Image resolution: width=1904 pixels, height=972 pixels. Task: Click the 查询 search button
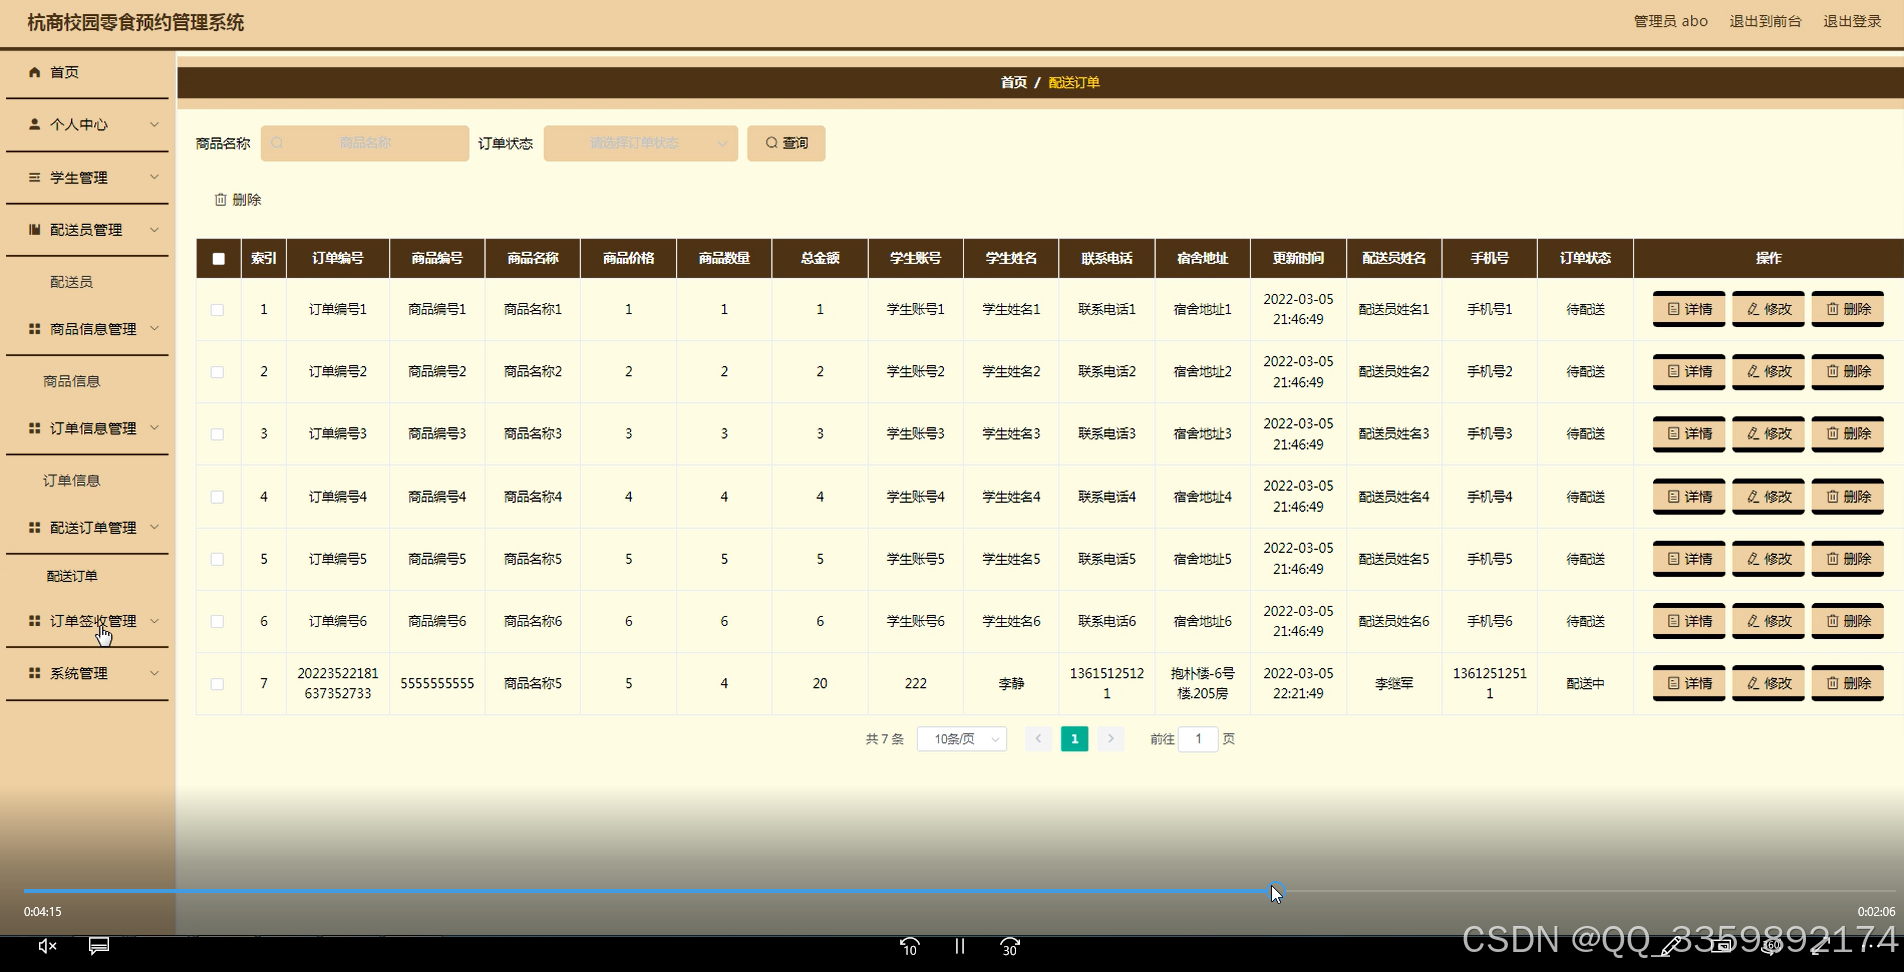tap(786, 143)
